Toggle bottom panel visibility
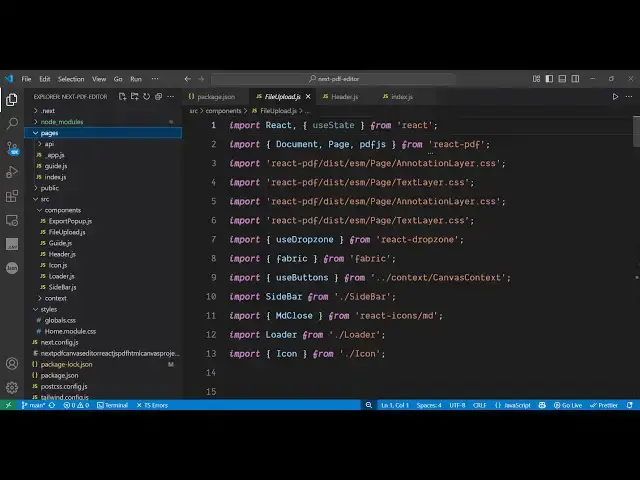This screenshot has width=640, height=480. pos(562,79)
